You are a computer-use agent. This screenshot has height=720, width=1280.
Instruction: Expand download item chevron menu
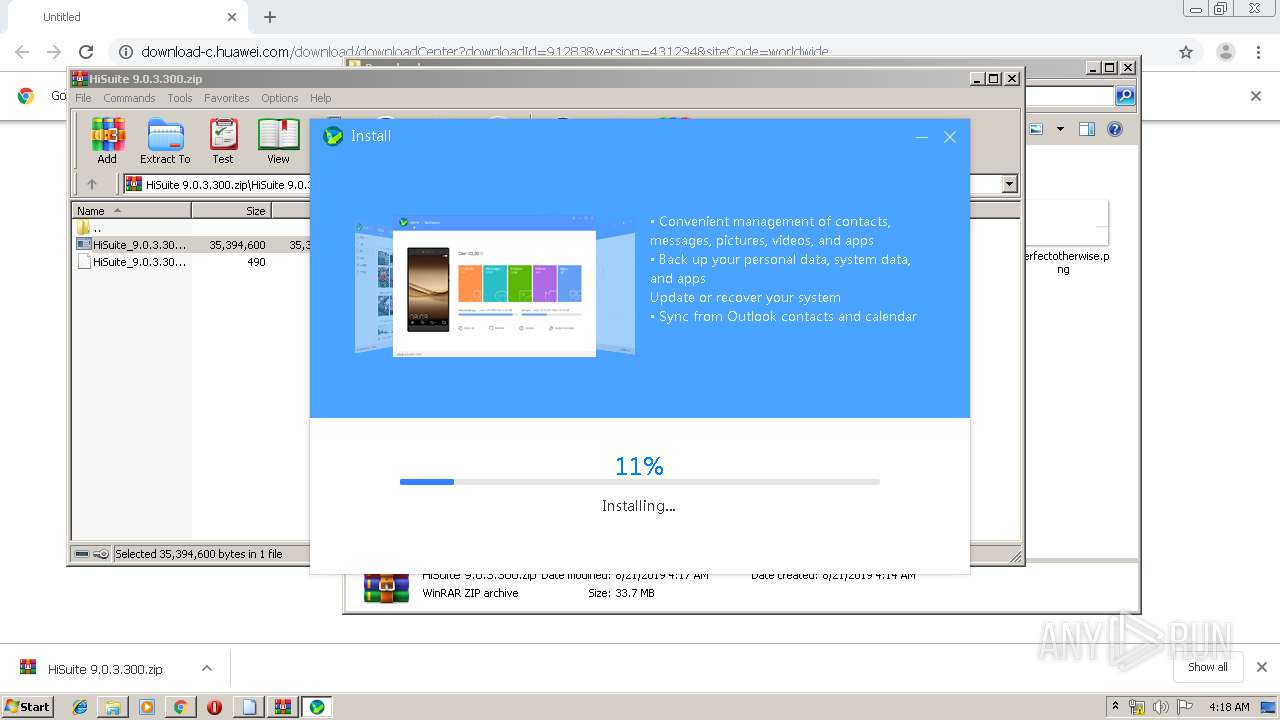(x=206, y=668)
